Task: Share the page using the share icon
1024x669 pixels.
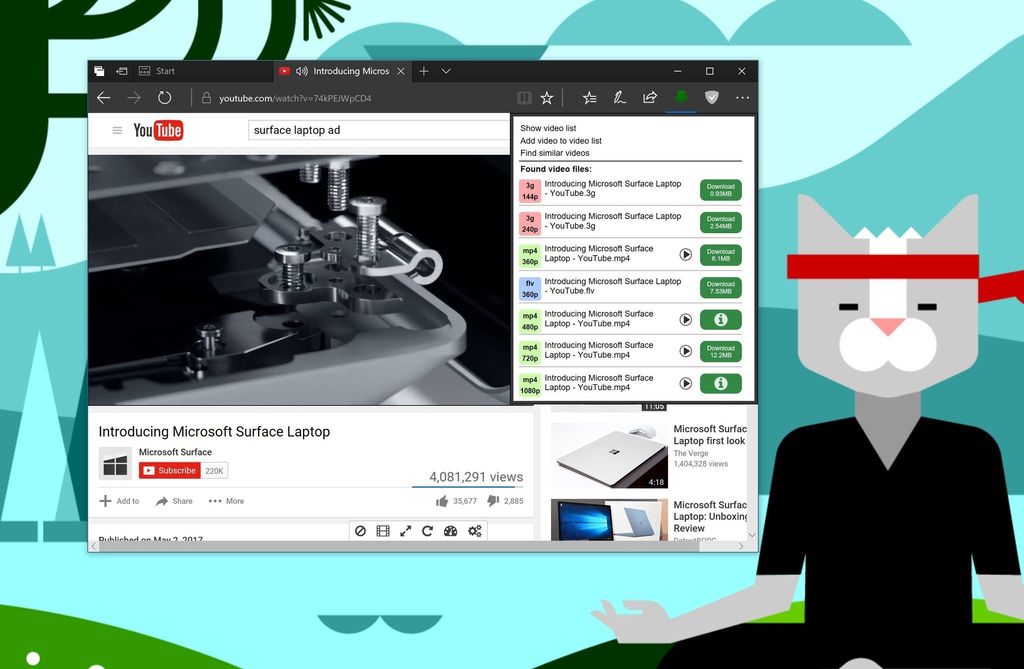Action: point(650,97)
